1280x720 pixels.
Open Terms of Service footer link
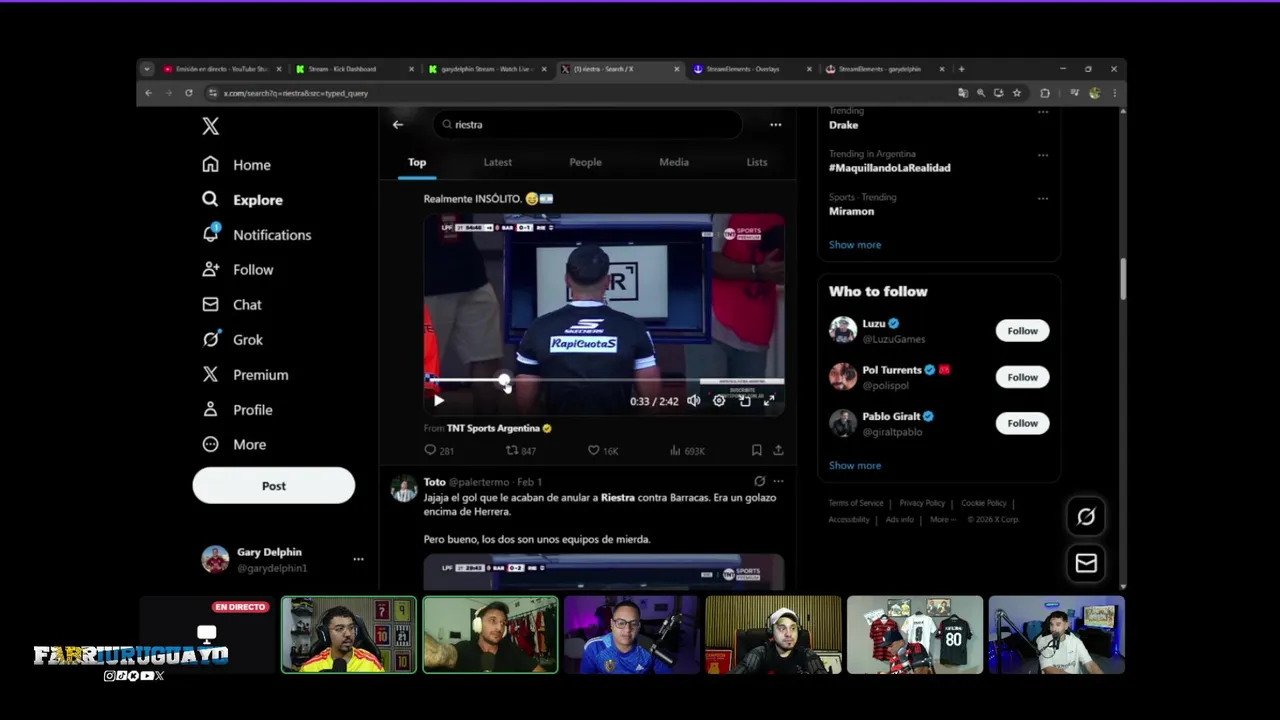point(856,503)
